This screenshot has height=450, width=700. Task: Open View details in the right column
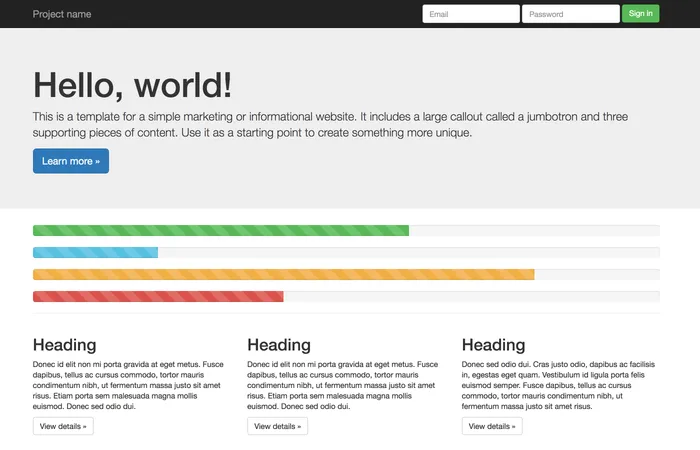click(492, 426)
